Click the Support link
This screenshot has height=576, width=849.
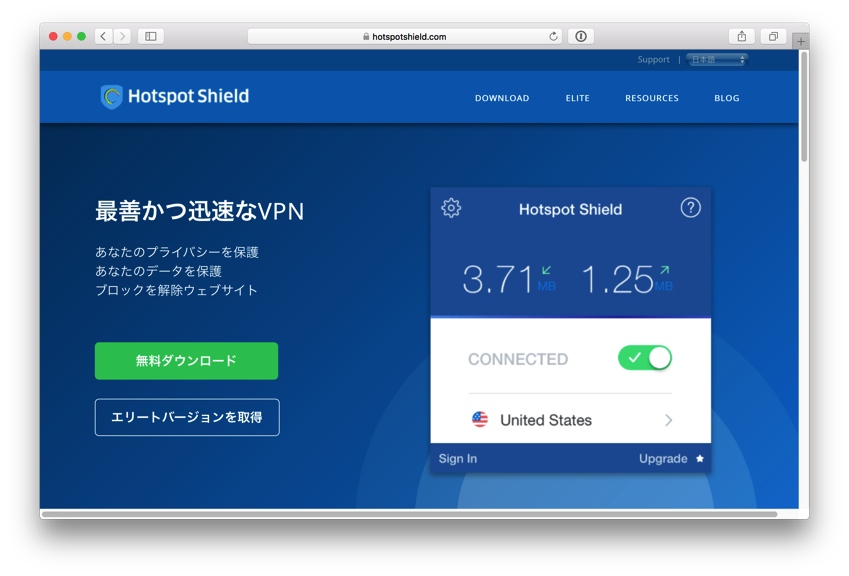pyautogui.click(x=653, y=60)
